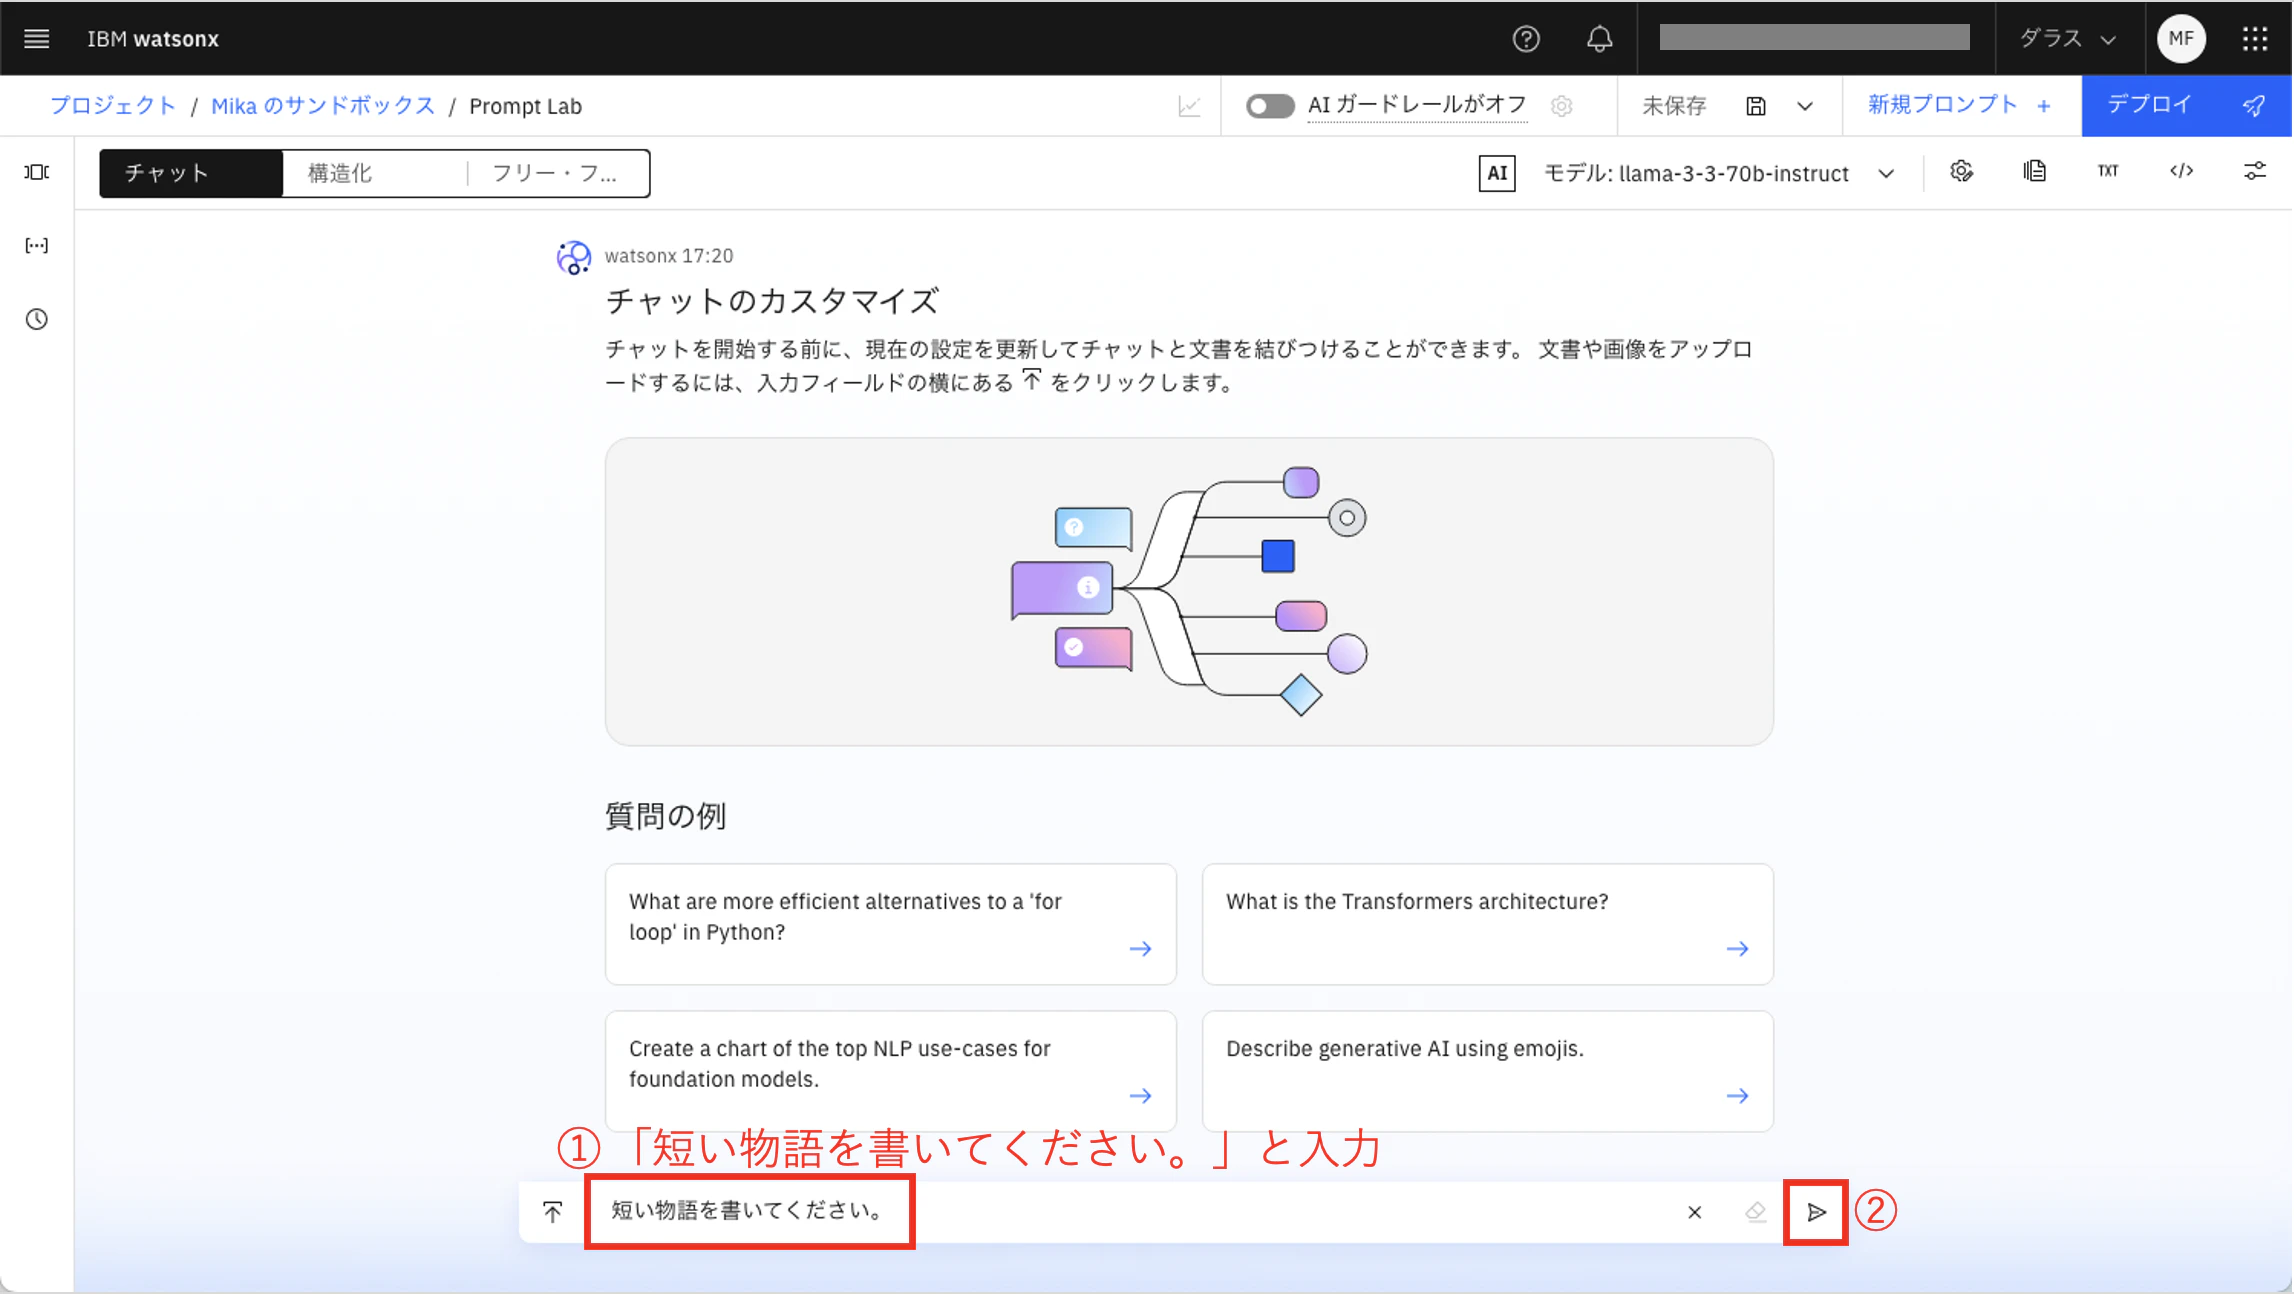2294x1294 pixels.
Task: View code with the </> icon
Action: [2181, 171]
